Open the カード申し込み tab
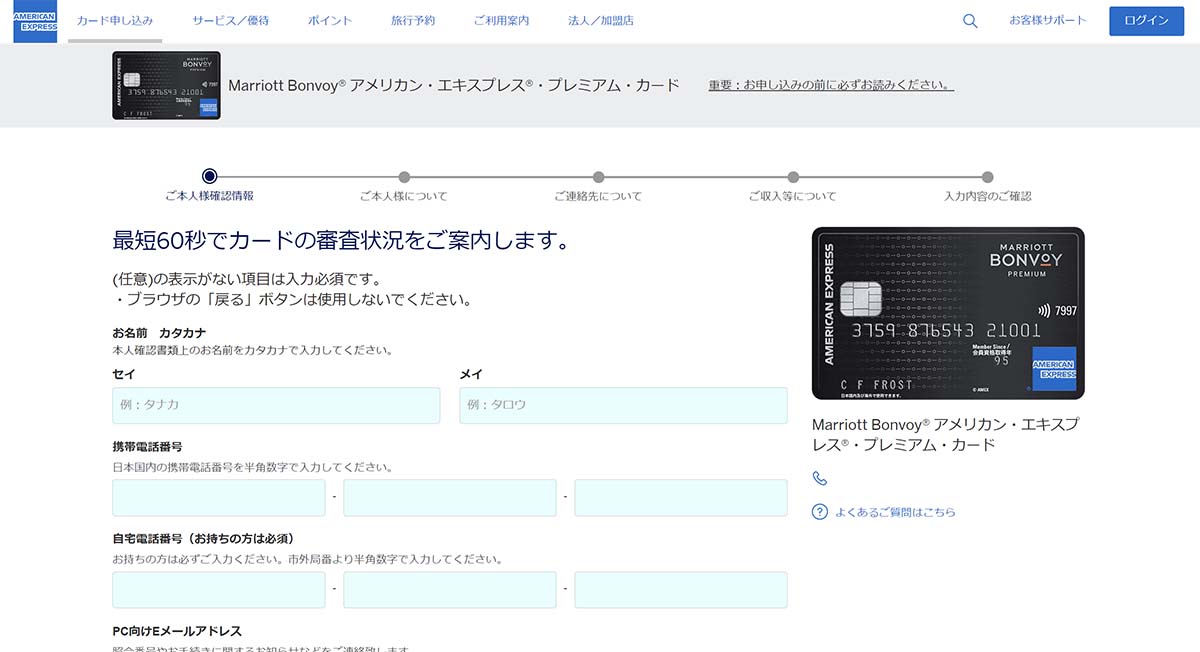 [x=115, y=21]
